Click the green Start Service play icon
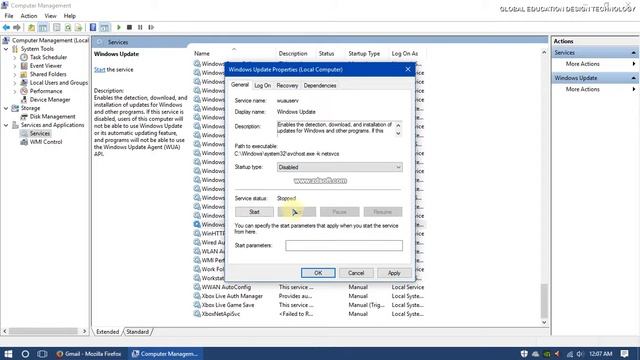Image resolution: width=640 pixels, height=360 pixels. (x=119, y=27)
